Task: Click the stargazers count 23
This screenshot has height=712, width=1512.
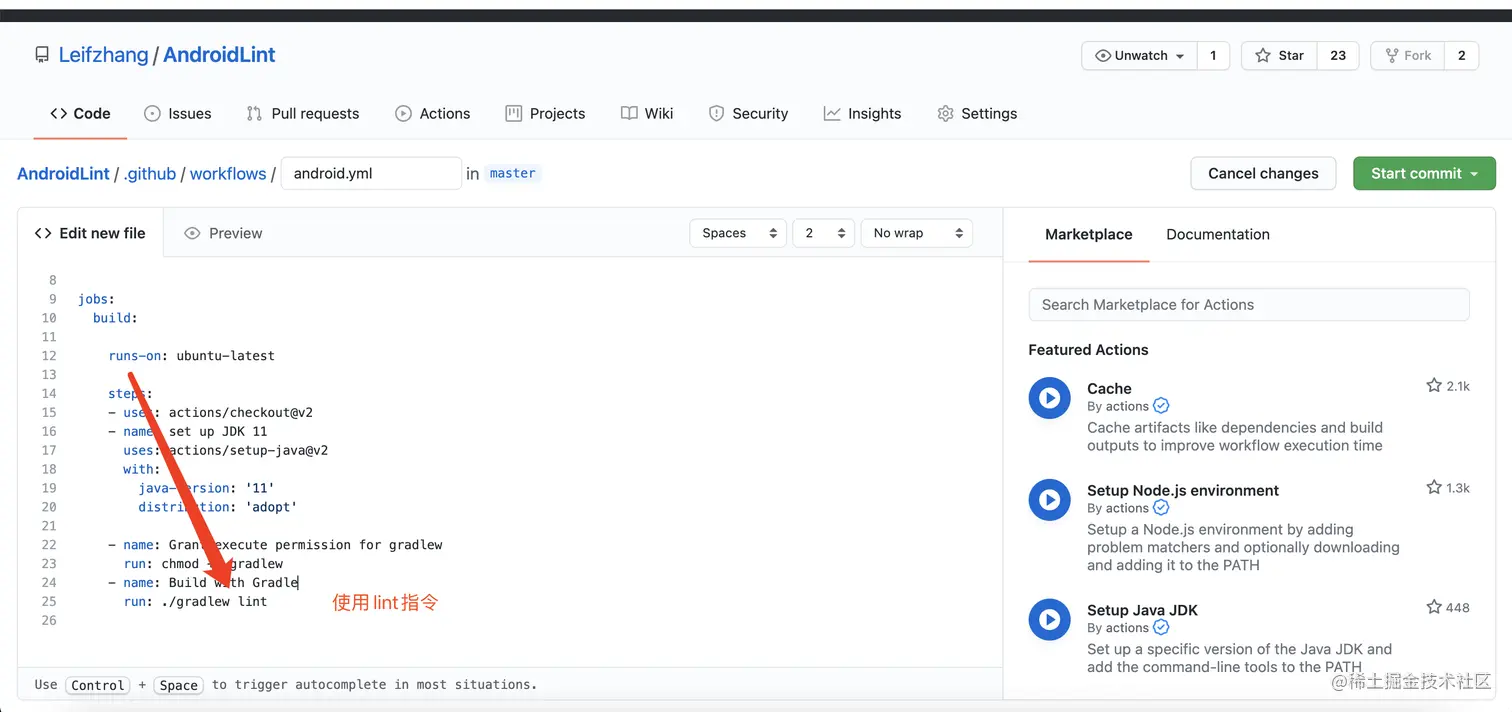Action: [1338, 56]
